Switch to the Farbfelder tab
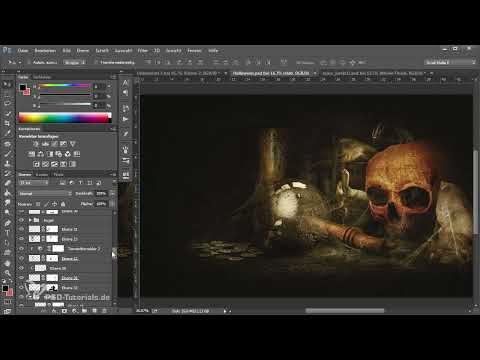The width and height of the screenshot is (480, 360). click(x=42, y=77)
